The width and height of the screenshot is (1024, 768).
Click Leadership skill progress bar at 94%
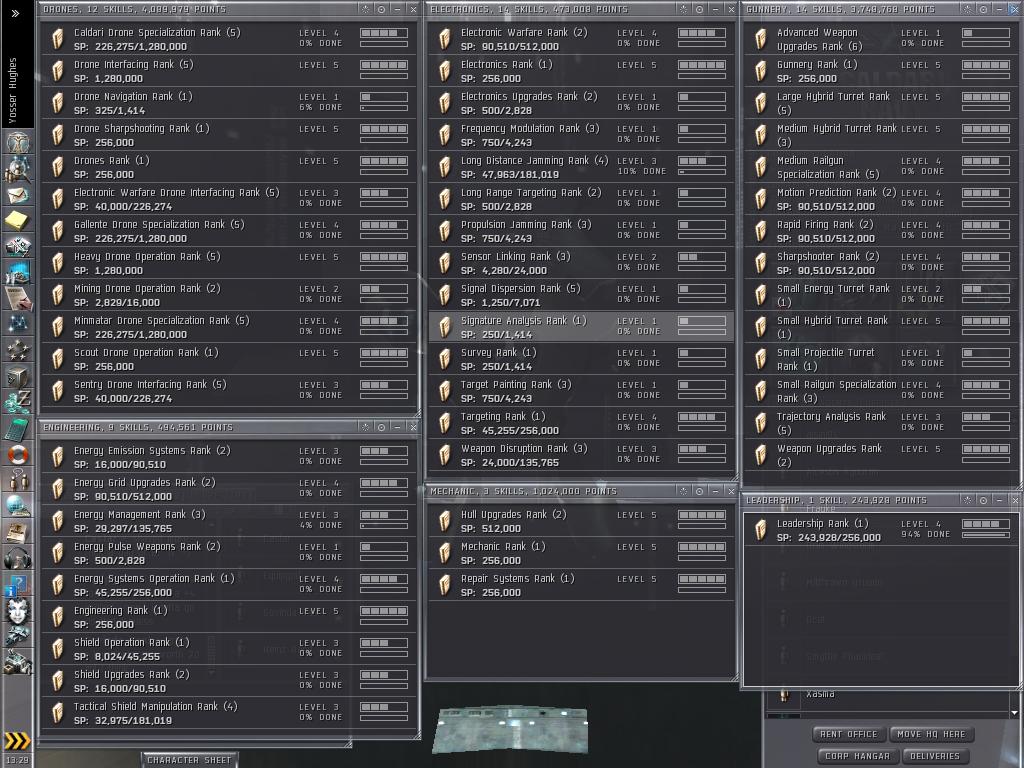(x=986, y=535)
